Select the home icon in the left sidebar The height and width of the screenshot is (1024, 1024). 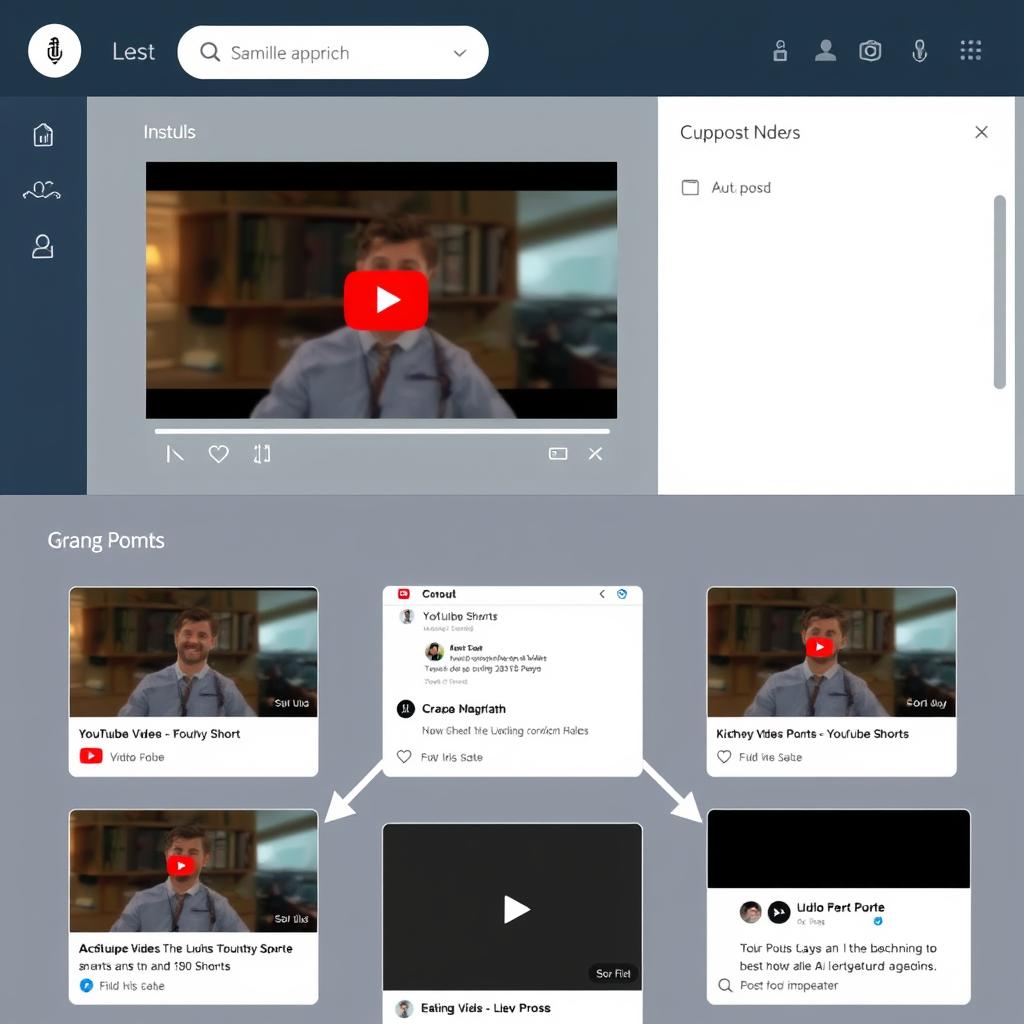tap(41, 133)
